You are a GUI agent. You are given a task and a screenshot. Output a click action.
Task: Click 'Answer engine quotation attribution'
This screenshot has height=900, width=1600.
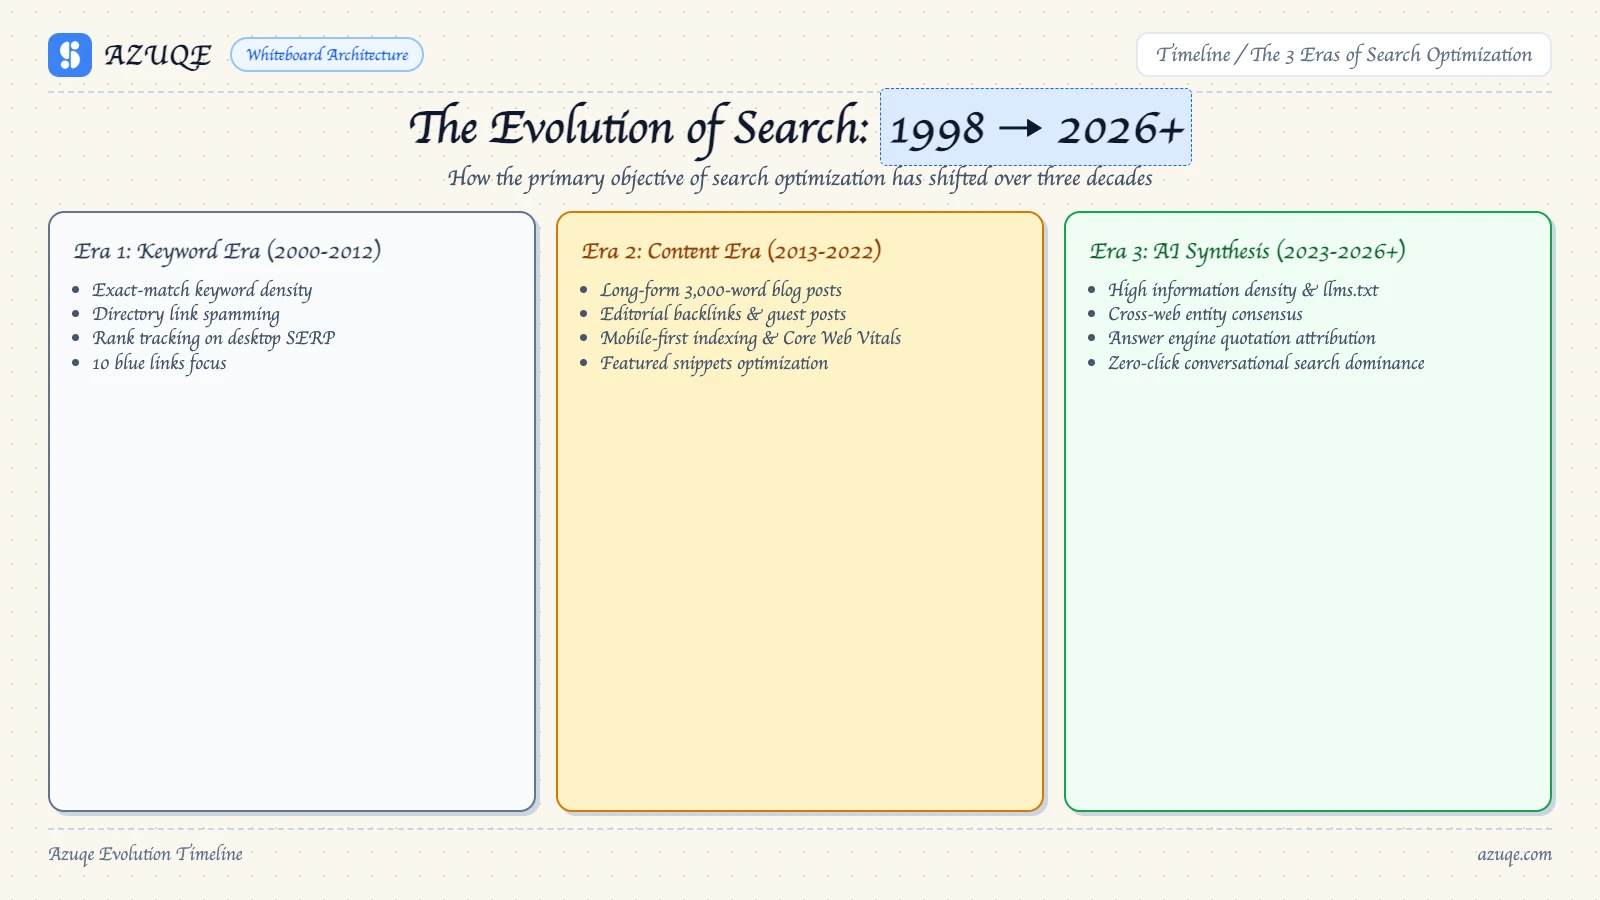coord(1242,338)
